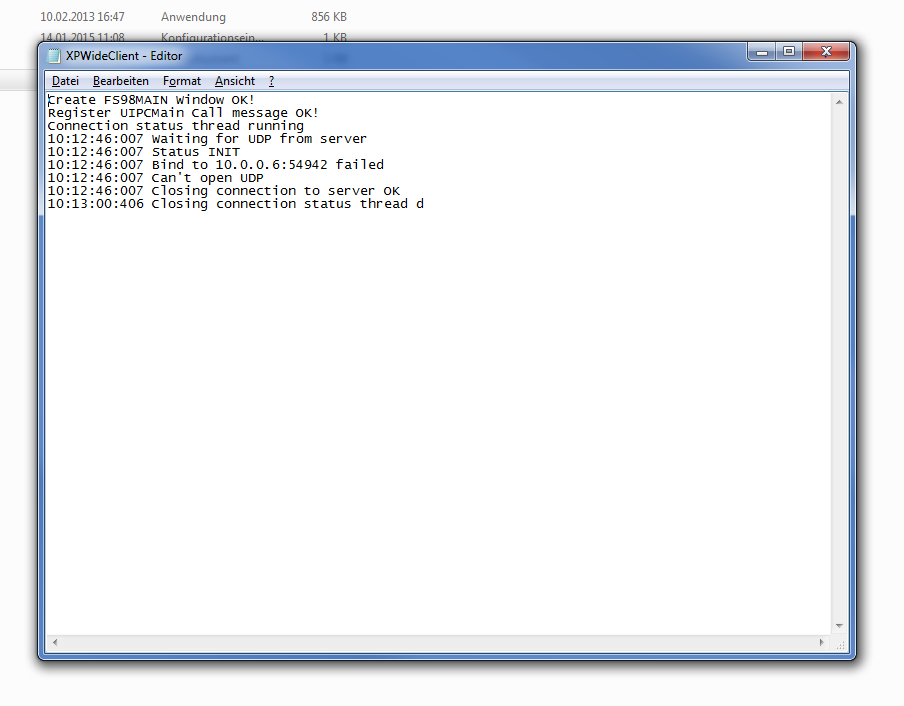Minimize the XPWideClient Editor window
Screen dimensions: 904x706
point(761,51)
